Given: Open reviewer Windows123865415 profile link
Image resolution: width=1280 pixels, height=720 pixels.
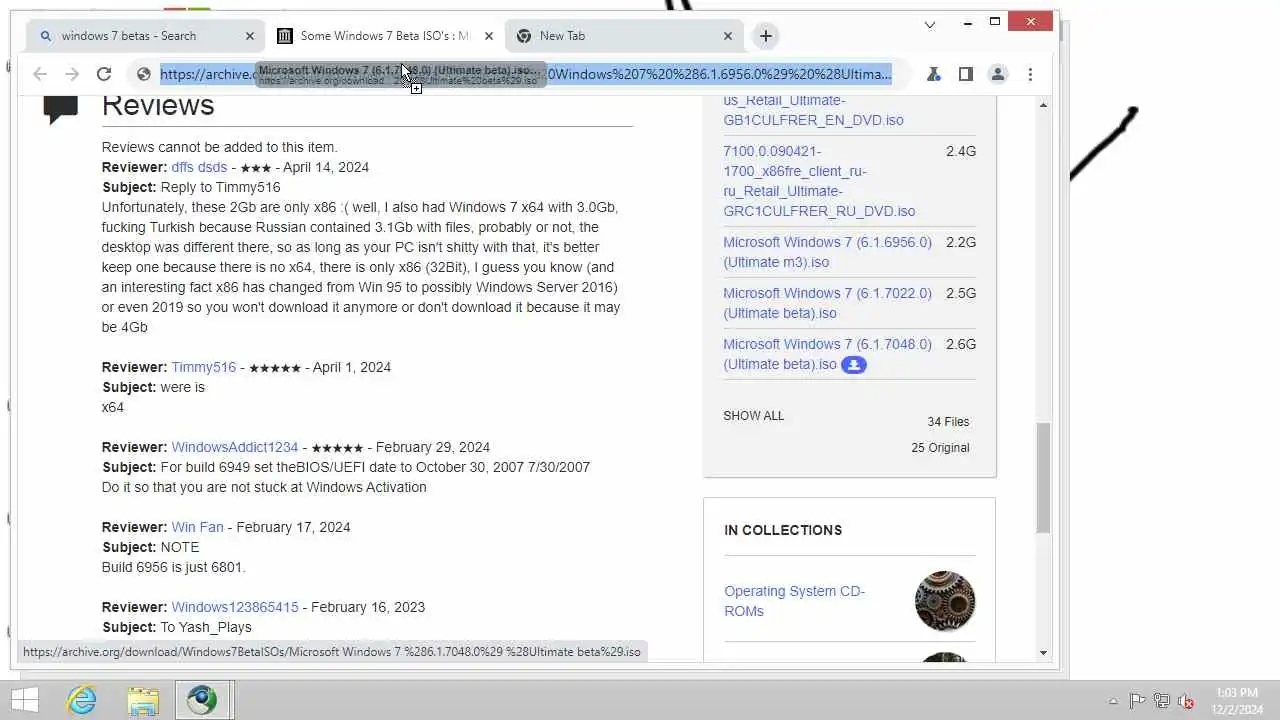Looking at the screenshot, I should pos(234,607).
